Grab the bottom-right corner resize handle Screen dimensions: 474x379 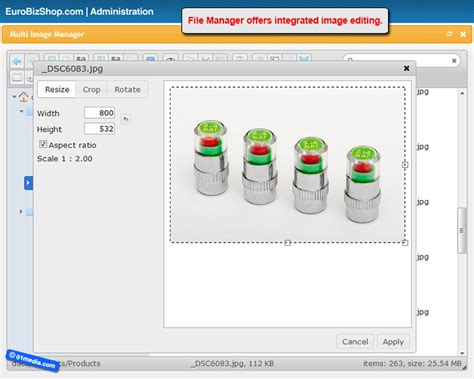point(405,243)
